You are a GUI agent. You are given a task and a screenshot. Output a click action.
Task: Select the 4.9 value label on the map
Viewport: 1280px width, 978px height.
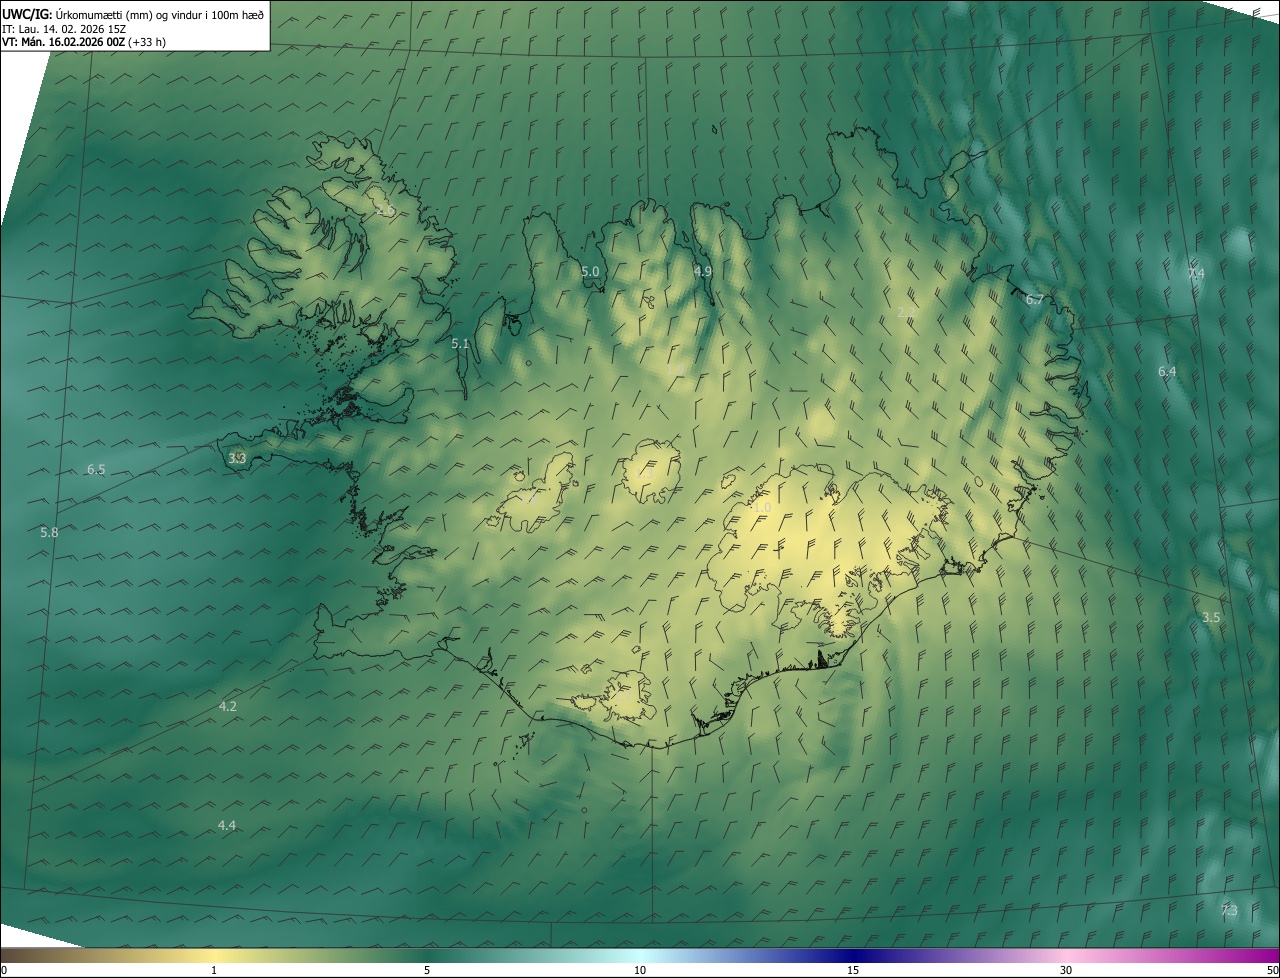[703, 271]
